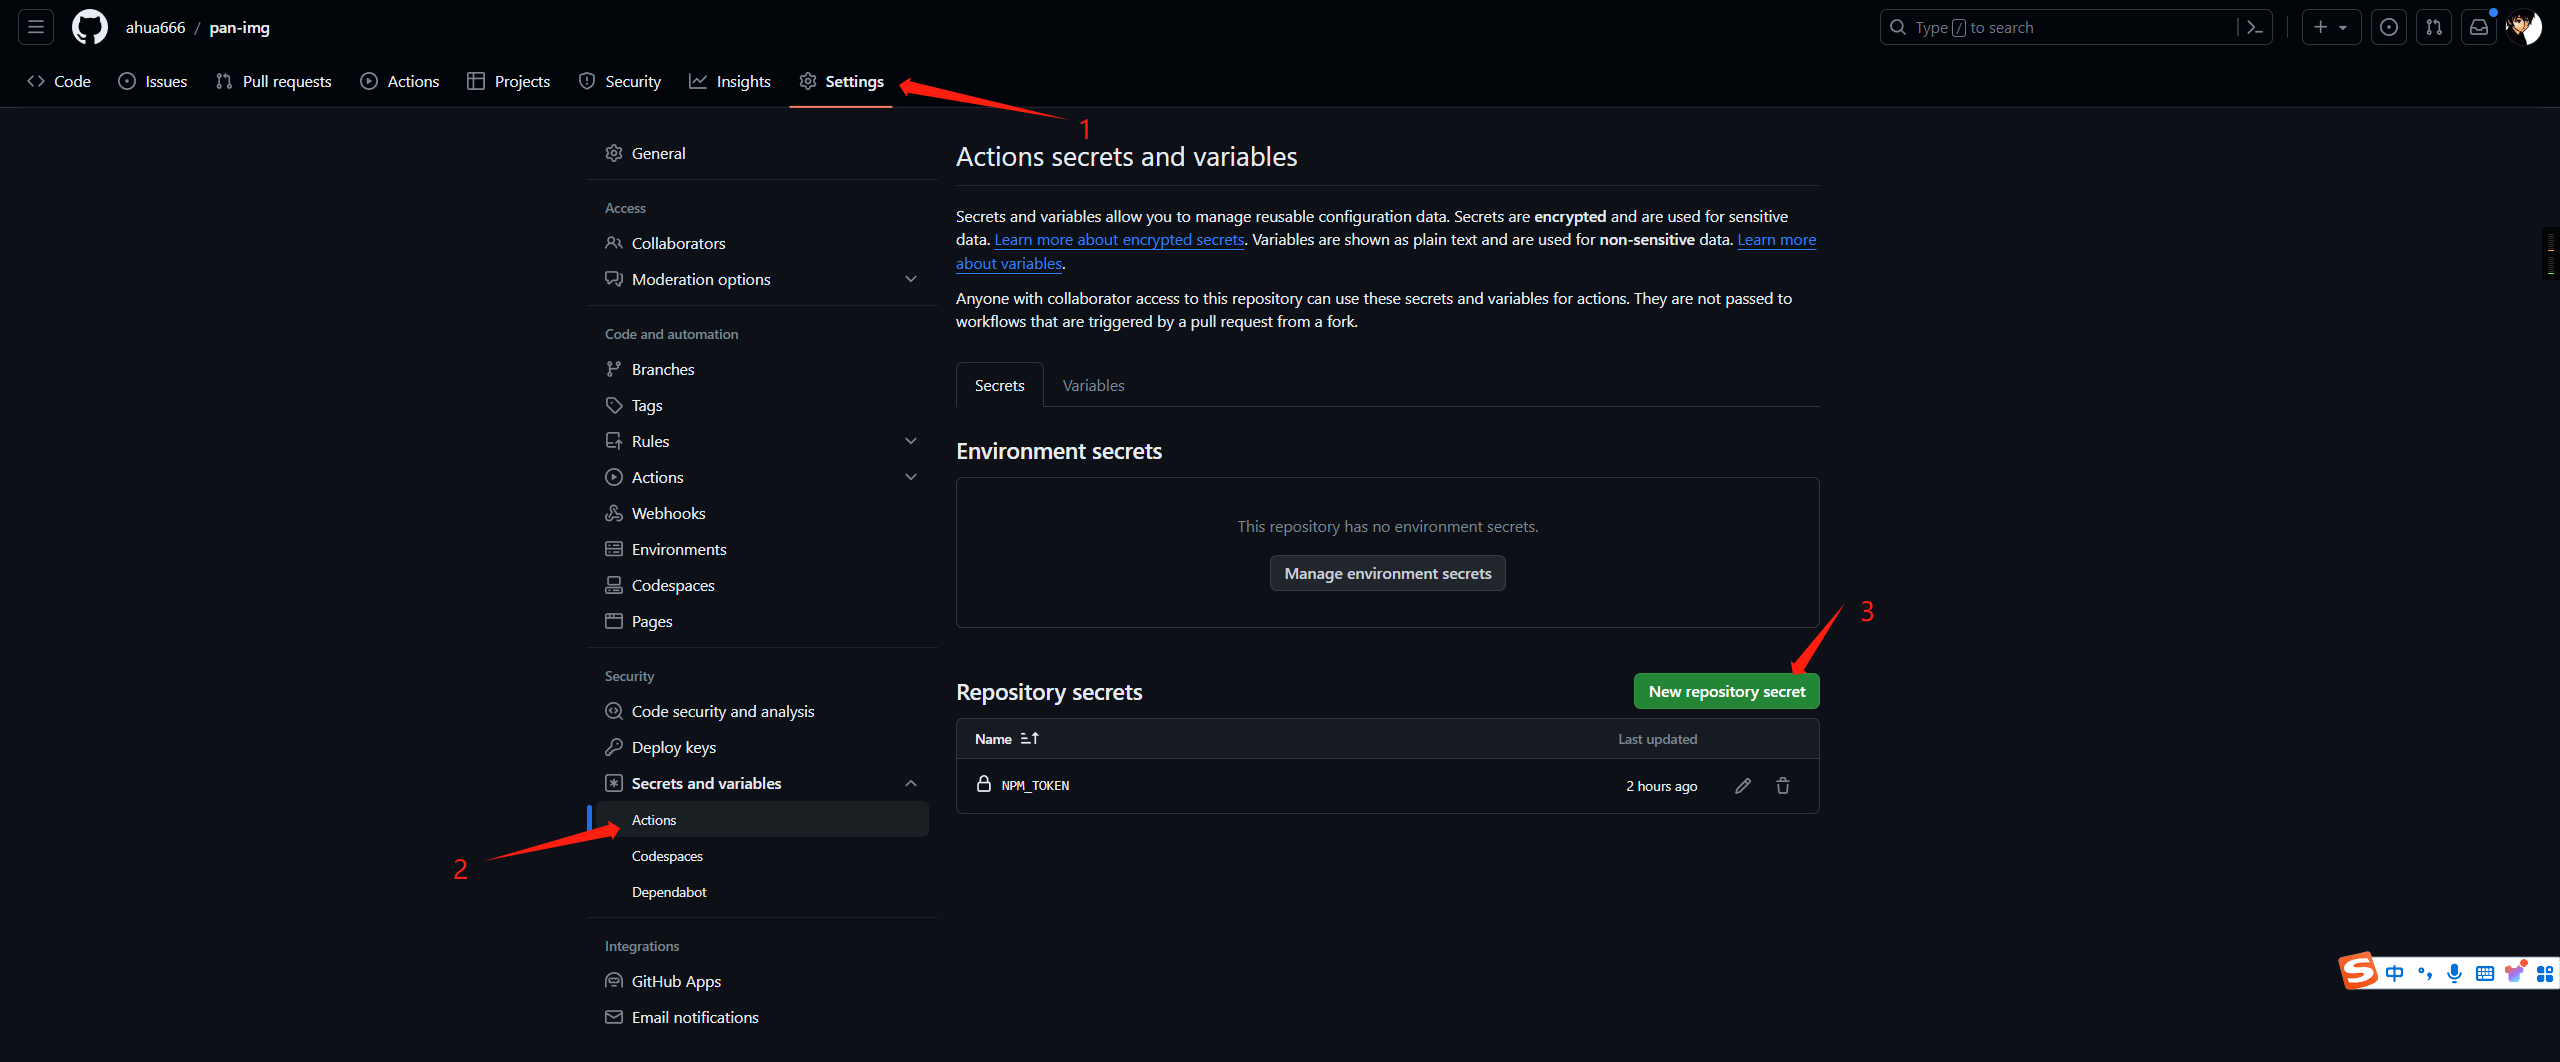2560x1062 pixels.
Task: Edit the NPM_TOKEN secret with pencil icon
Action: (1742, 786)
